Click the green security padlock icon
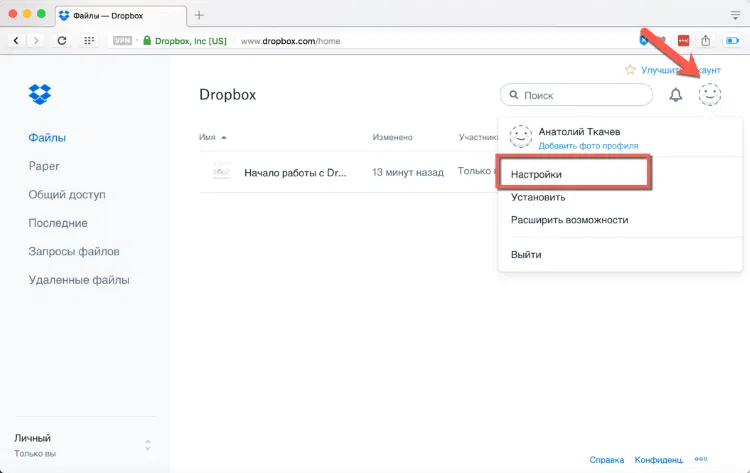The image size is (750, 473). point(147,41)
